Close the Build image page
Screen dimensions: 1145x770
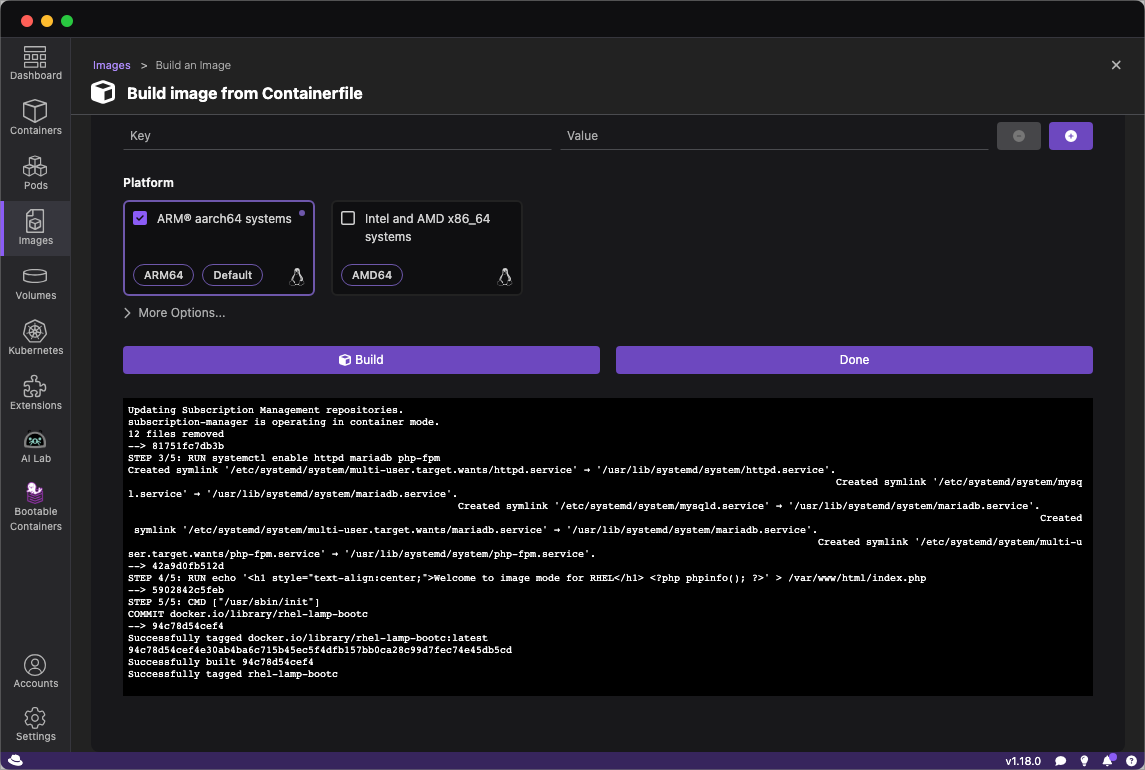coord(1116,65)
